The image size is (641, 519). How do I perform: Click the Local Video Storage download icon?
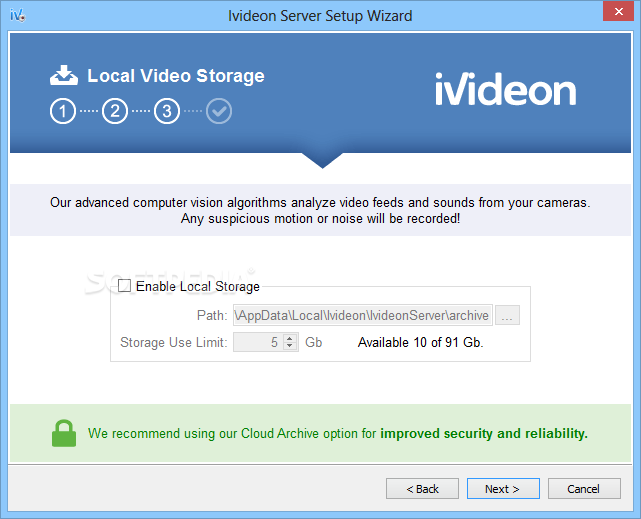click(64, 75)
